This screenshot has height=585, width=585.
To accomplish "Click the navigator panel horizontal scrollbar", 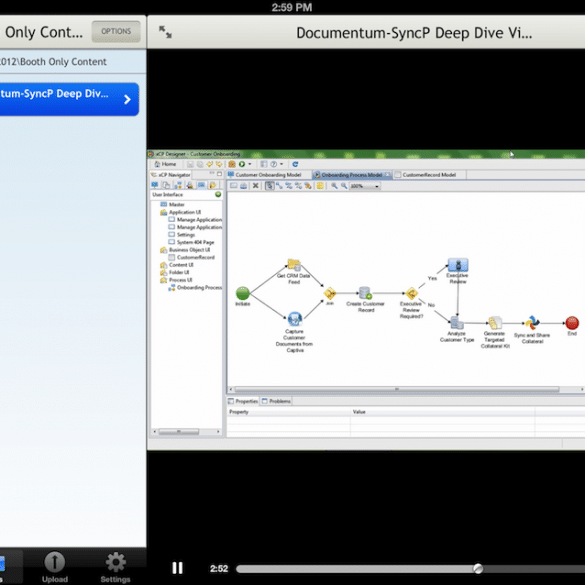I will (179, 432).
